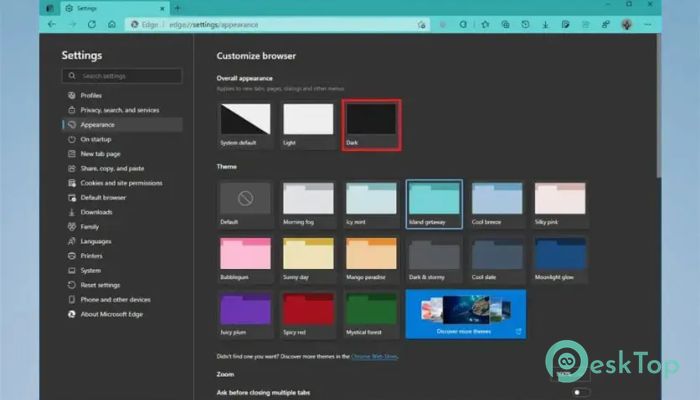Open the profile avatar menu
Viewport: 700px width, 400px height.
click(x=626, y=25)
